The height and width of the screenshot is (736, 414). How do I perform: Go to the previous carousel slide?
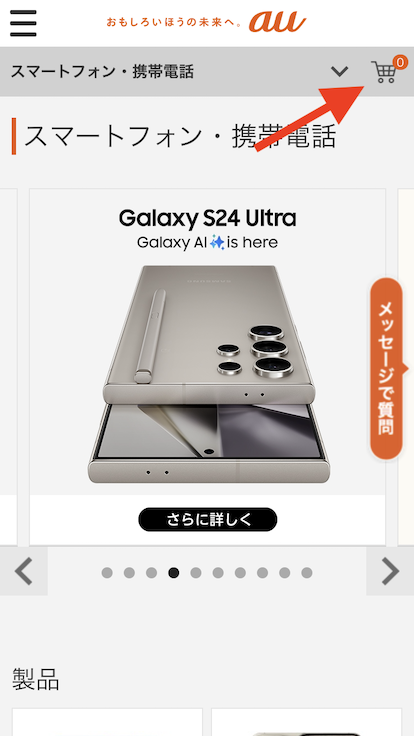(23, 571)
